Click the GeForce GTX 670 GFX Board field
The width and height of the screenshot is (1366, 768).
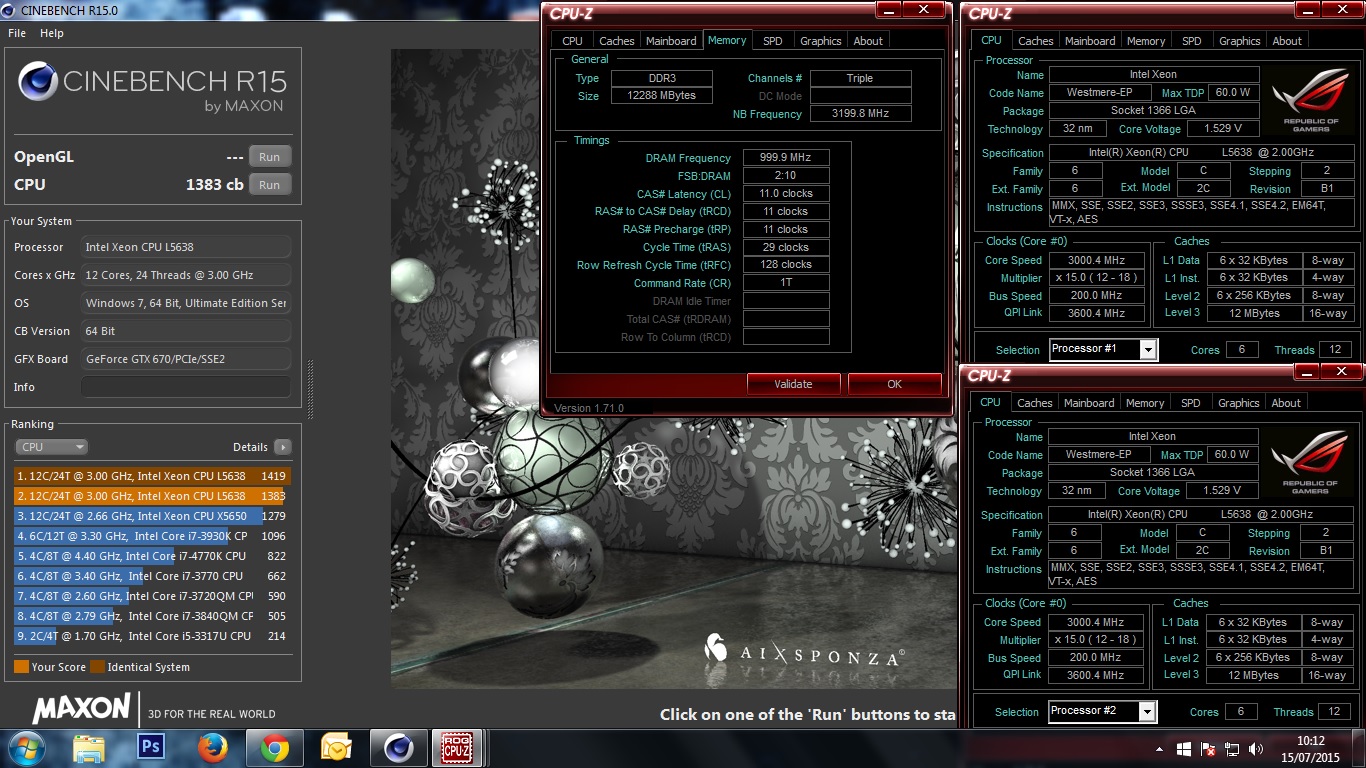coord(186,359)
